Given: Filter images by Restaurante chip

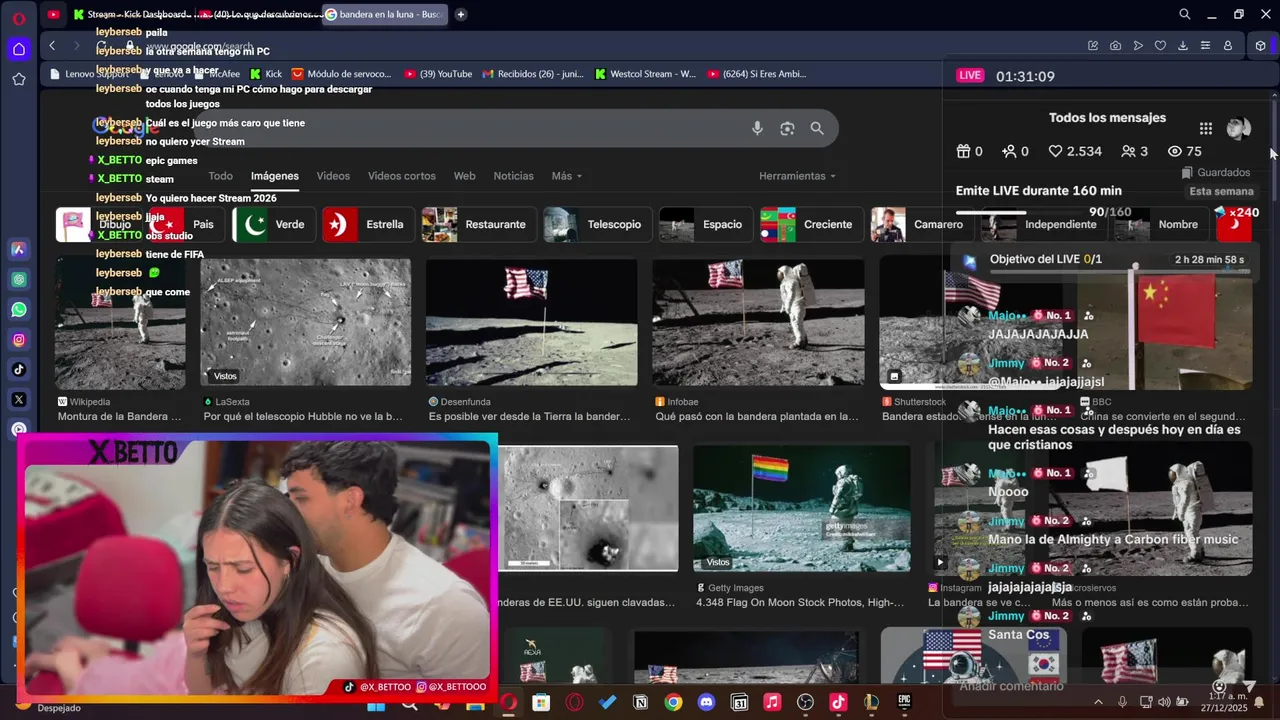Looking at the screenshot, I should [x=479, y=224].
